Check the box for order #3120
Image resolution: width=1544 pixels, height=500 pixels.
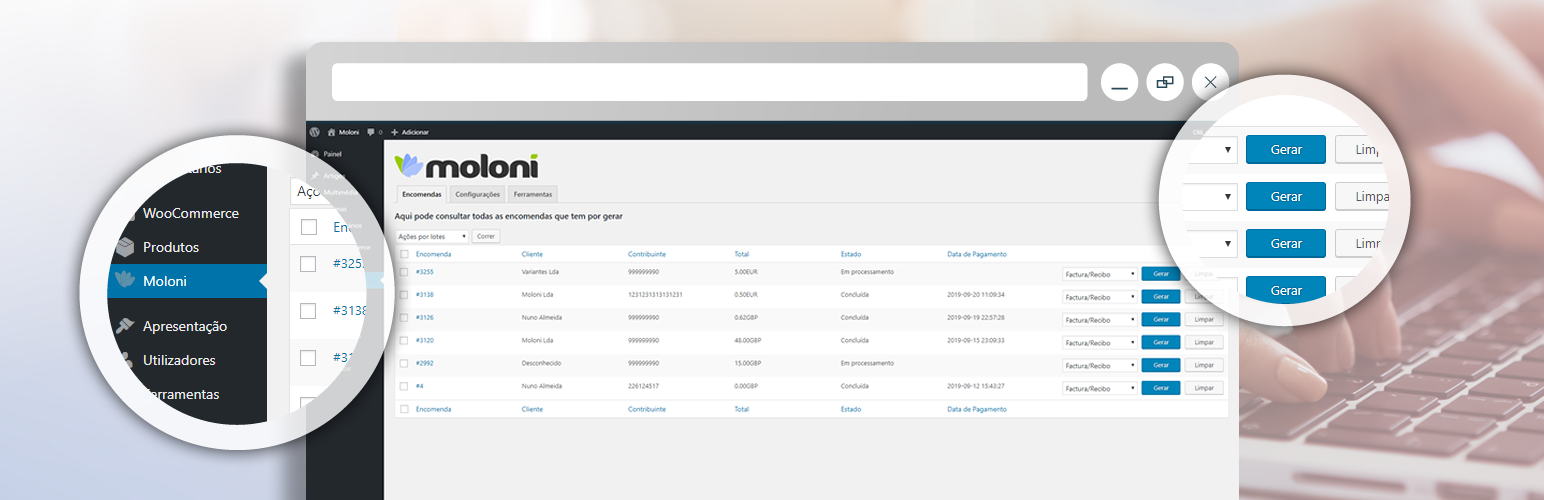tap(405, 340)
